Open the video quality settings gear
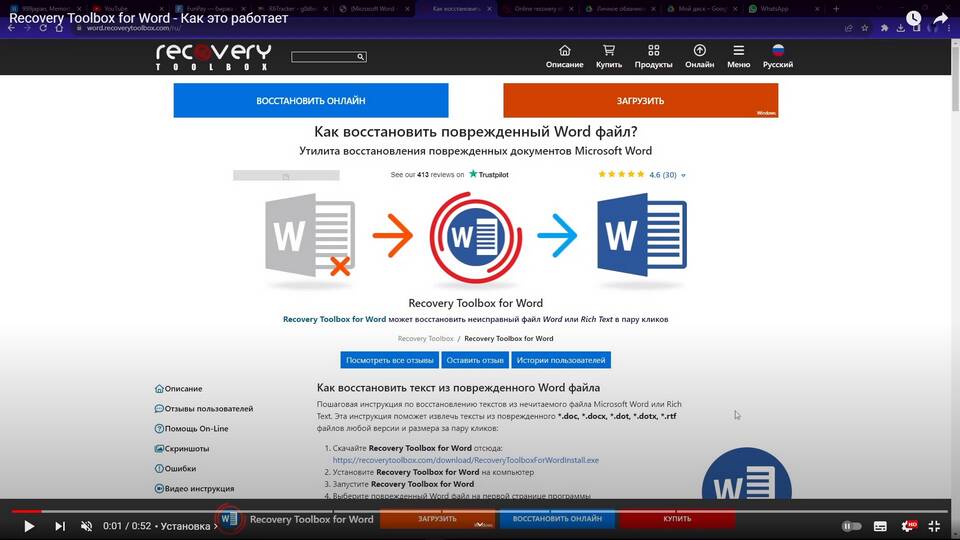This screenshot has height=540, width=960. pos(908,526)
